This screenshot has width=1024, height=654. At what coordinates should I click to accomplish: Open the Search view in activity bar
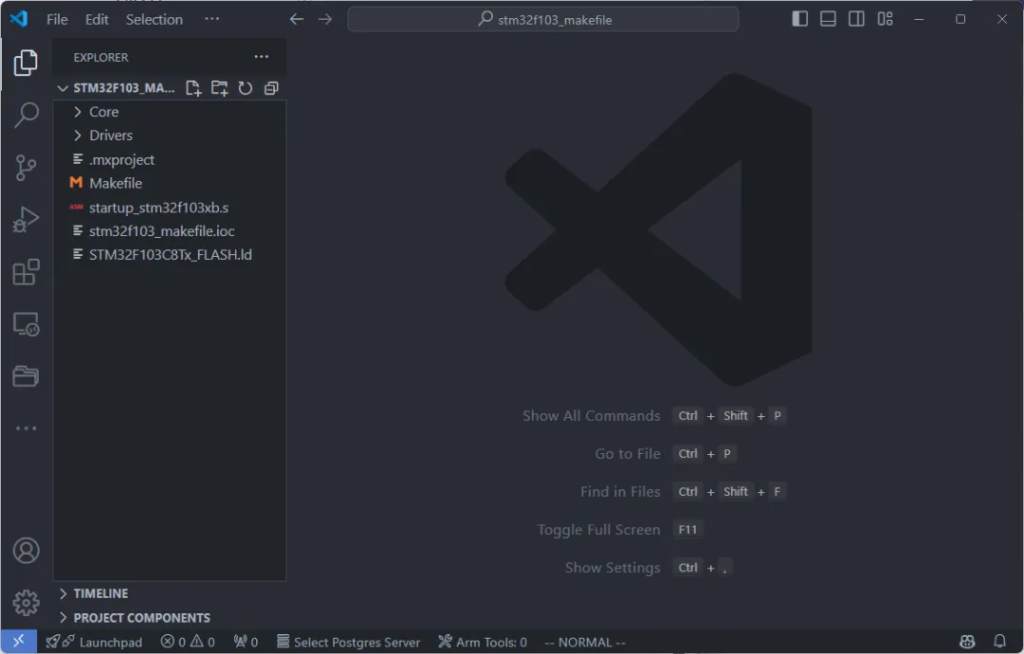pyautogui.click(x=26, y=115)
